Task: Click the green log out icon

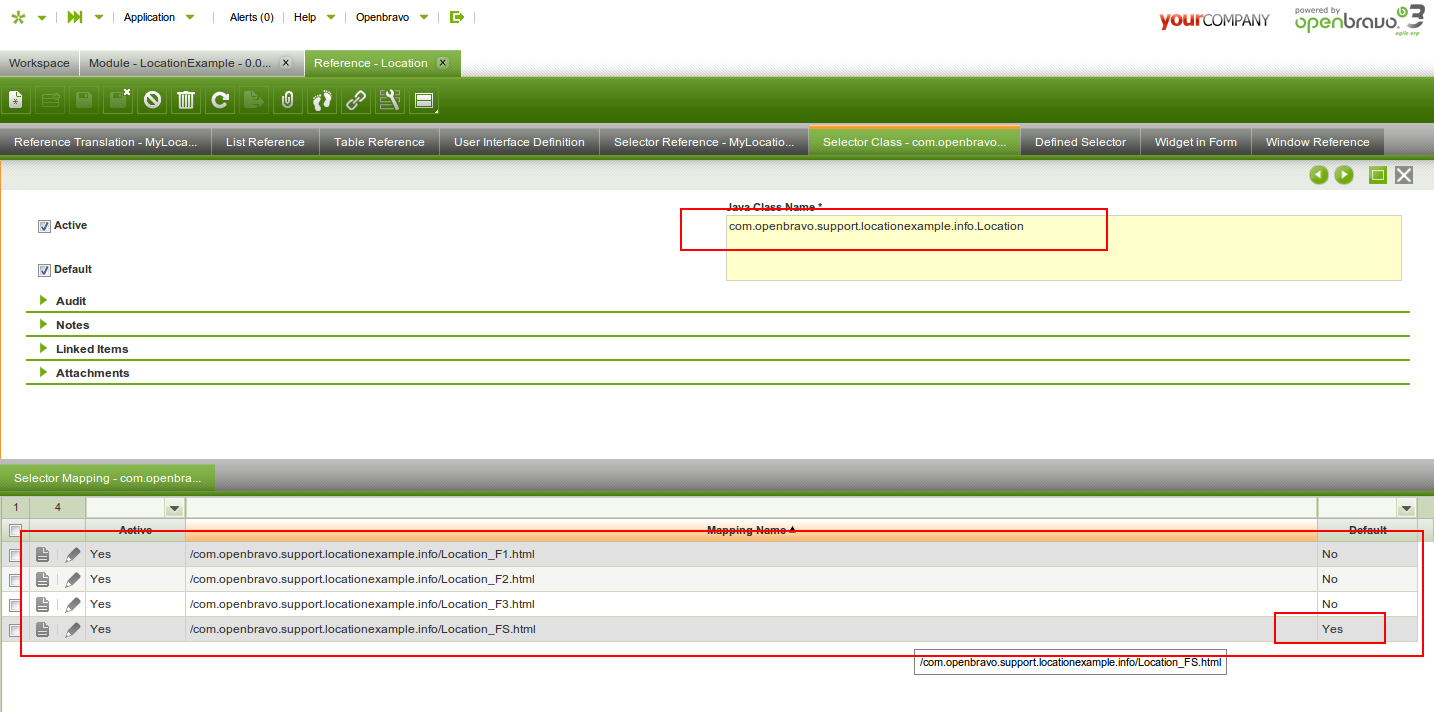Action: tap(457, 17)
